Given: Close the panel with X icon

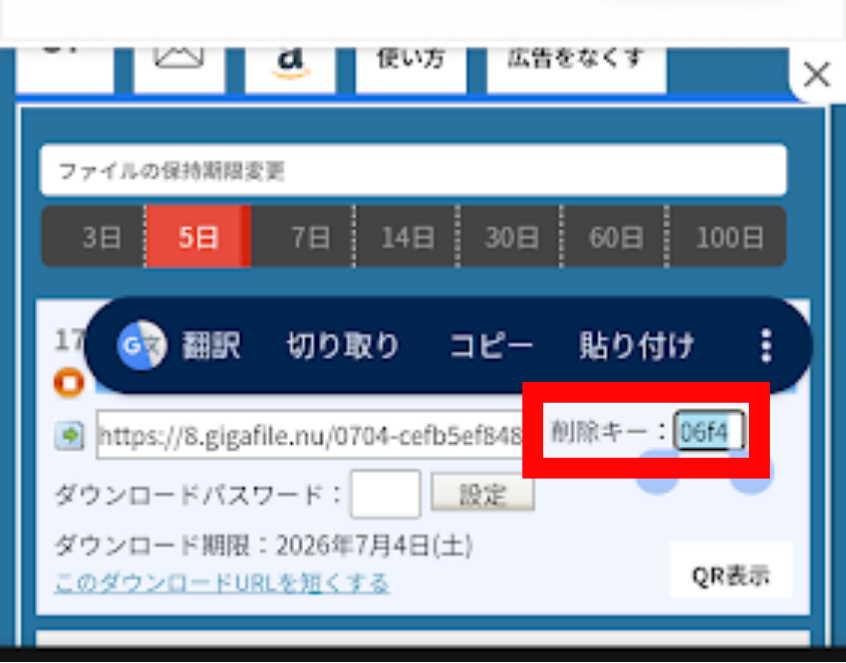Looking at the screenshot, I should click(x=816, y=74).
